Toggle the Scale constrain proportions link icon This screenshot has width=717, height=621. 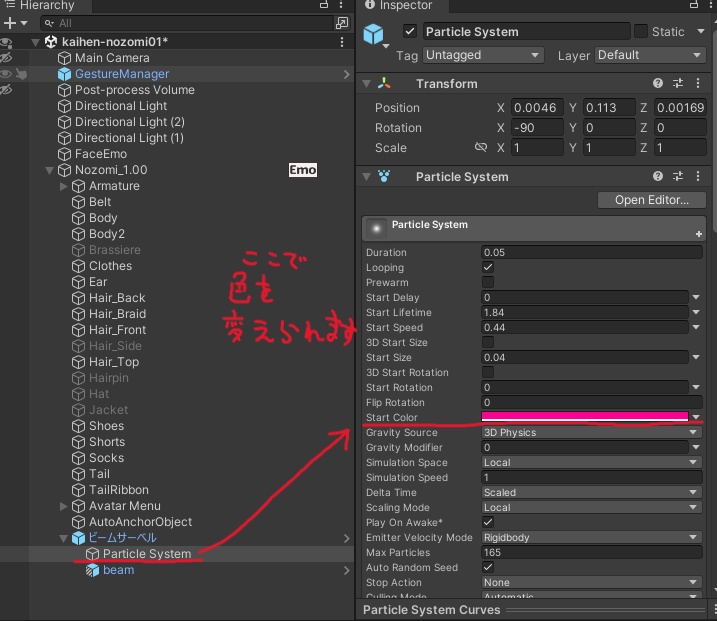pos(481,147)
